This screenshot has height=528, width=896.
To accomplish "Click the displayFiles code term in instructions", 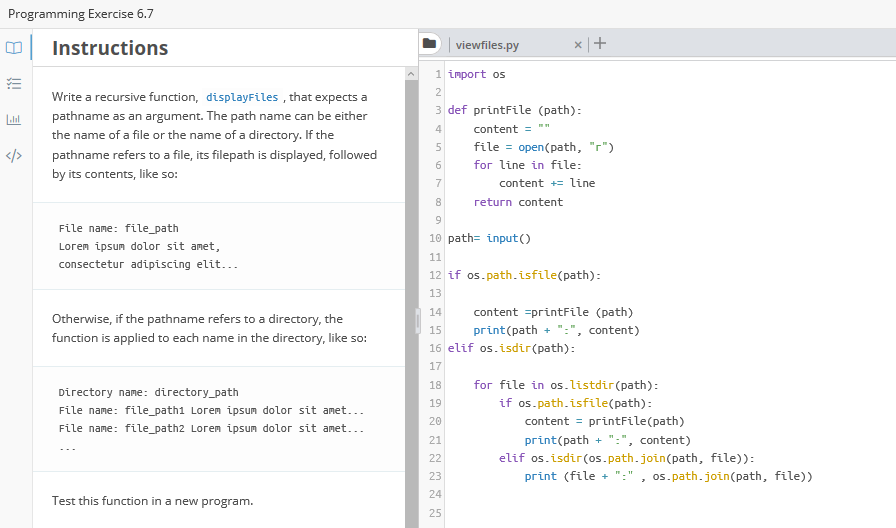I will (x=242, y=97).
